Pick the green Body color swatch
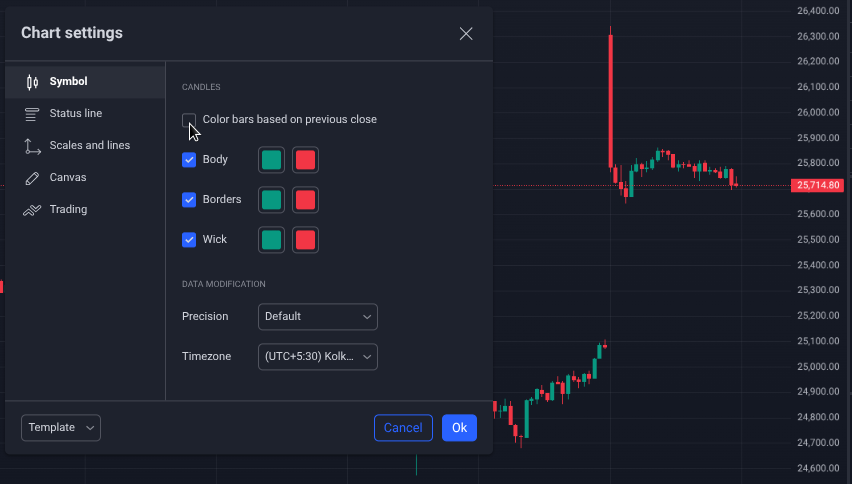This screenshot has height=484, width=852. [271, 160]
